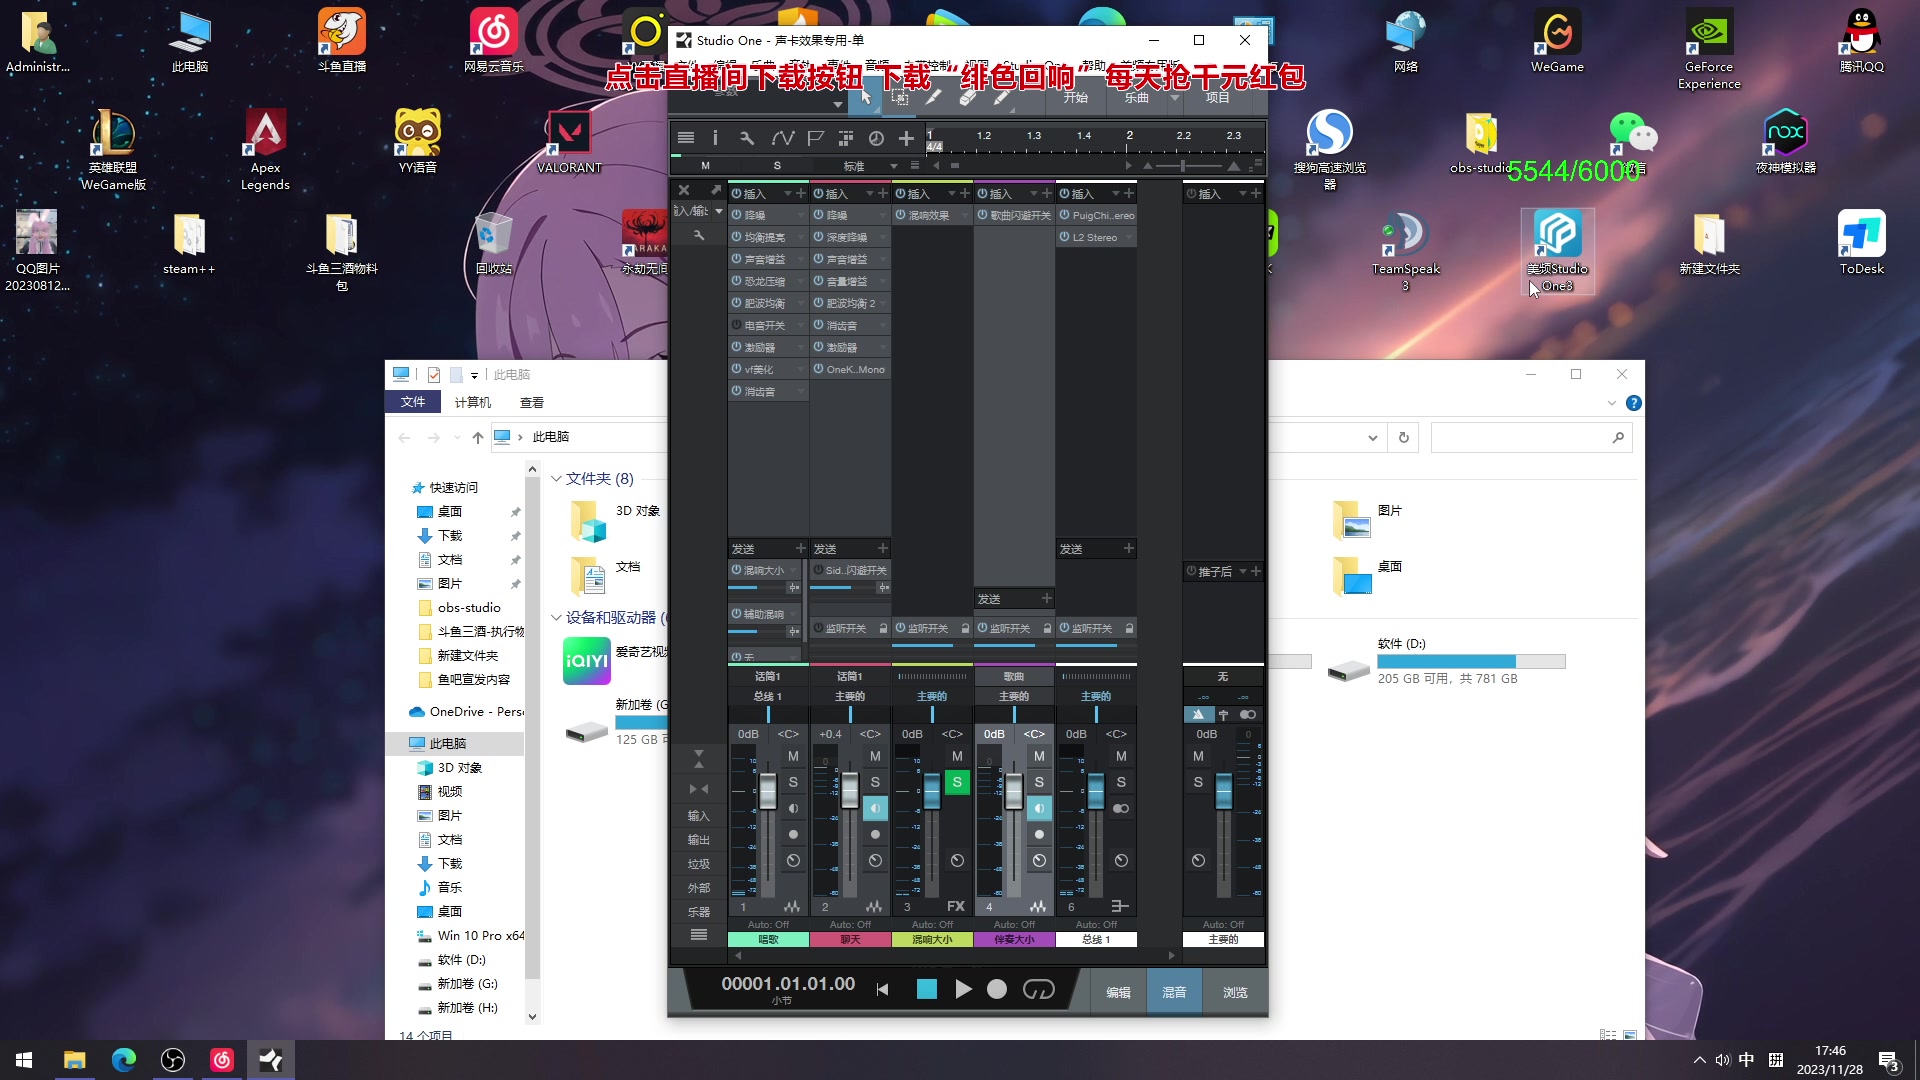Switch to the 编辑 tab

point(1118,992)
